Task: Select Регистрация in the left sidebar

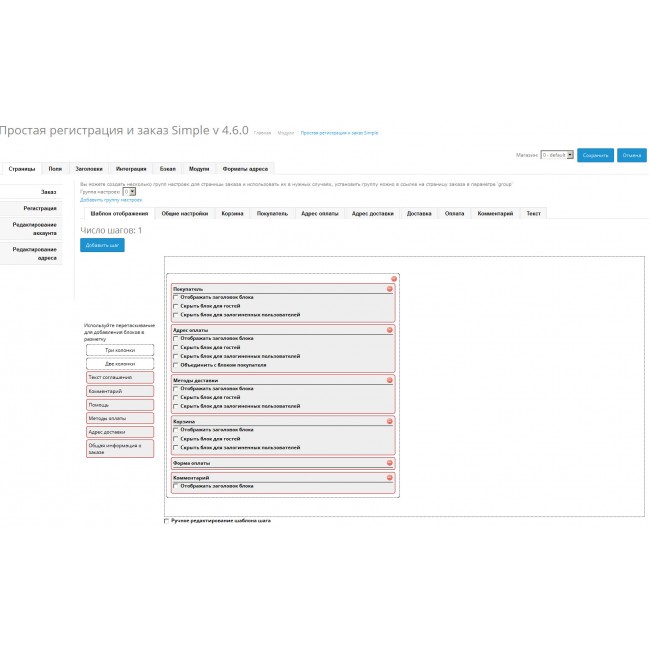Action: (x=39, y=208)
